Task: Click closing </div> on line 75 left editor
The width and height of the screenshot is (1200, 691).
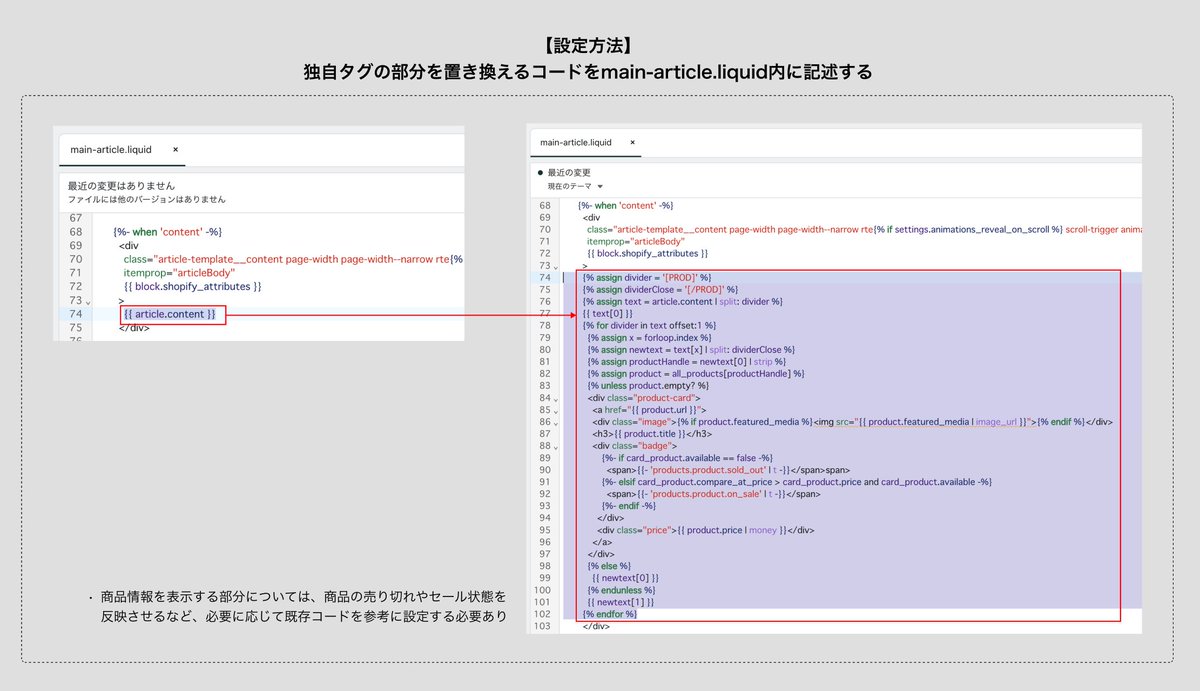Action: coord(134,328)
